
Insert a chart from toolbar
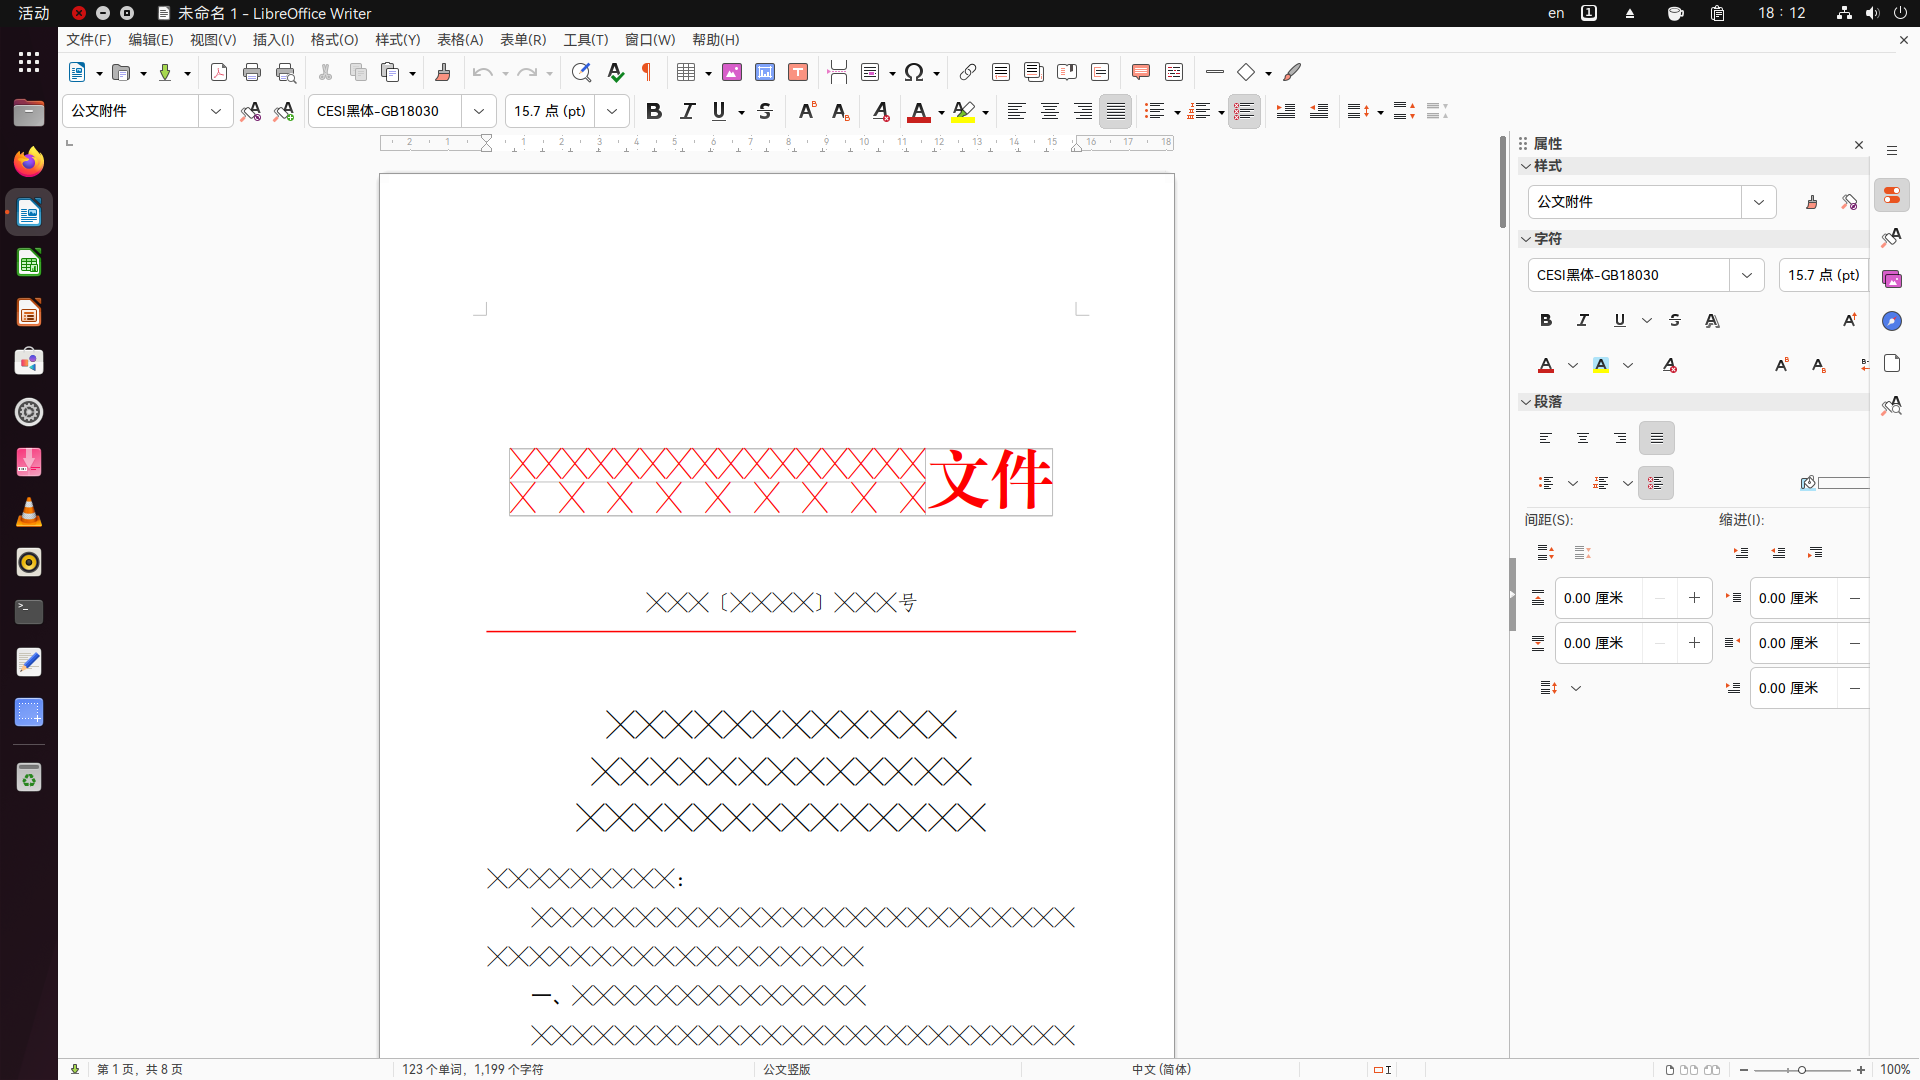(765, 72)
